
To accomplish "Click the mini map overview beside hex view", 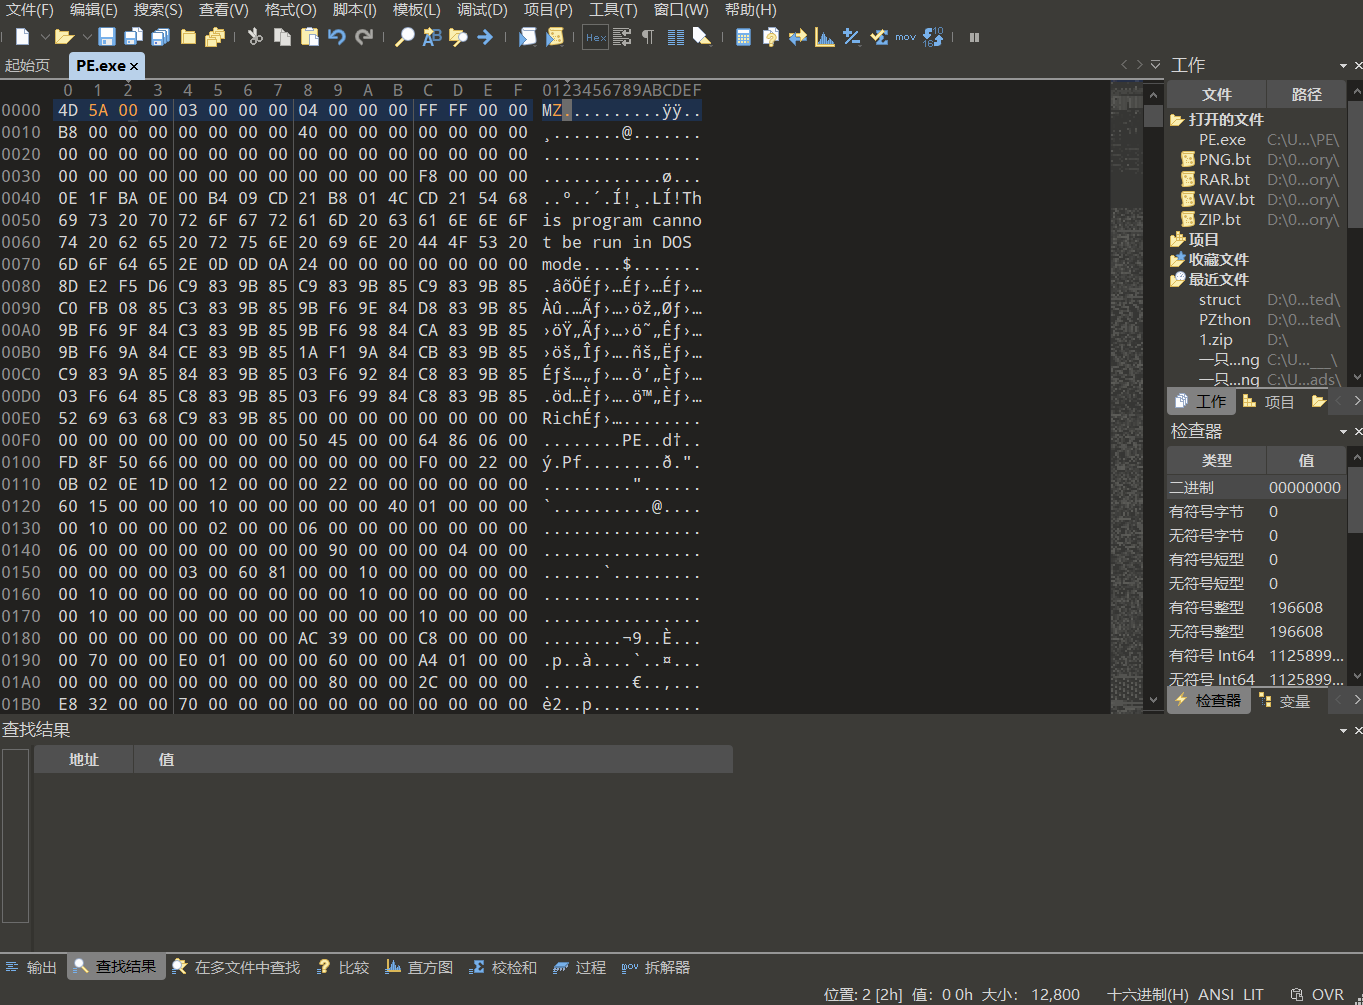I will tap(1126, 397).
